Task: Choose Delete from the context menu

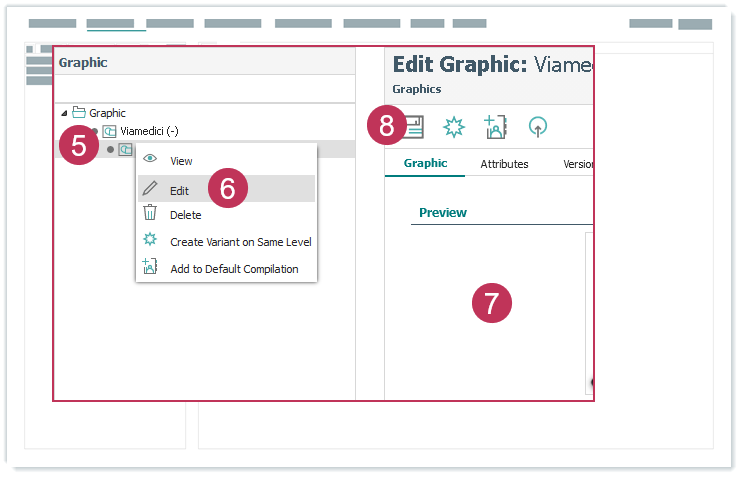Action: [185, 215]
